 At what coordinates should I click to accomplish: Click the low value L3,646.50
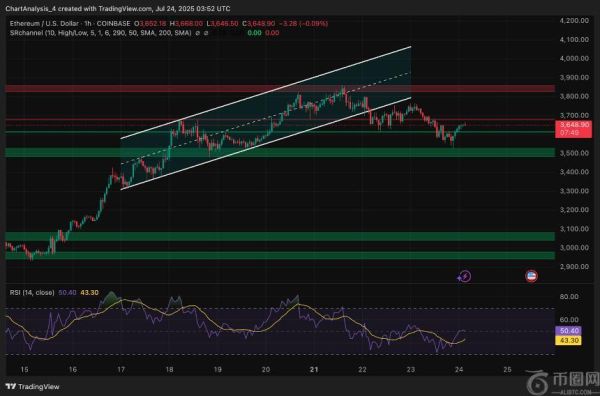click(x=222, y=24)
